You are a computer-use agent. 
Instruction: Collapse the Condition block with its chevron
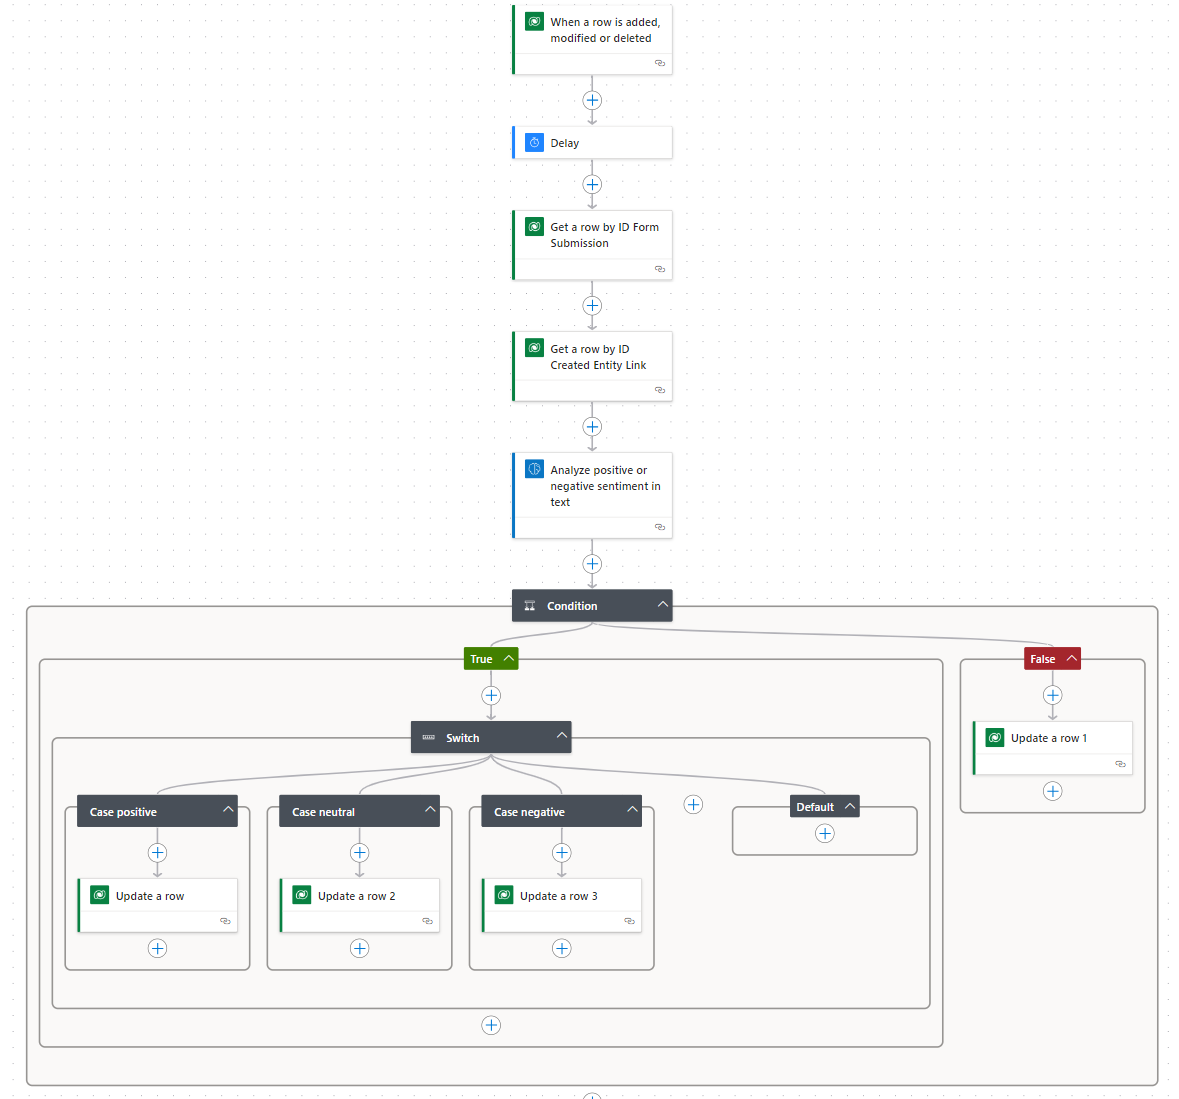[x=663, y=604]
